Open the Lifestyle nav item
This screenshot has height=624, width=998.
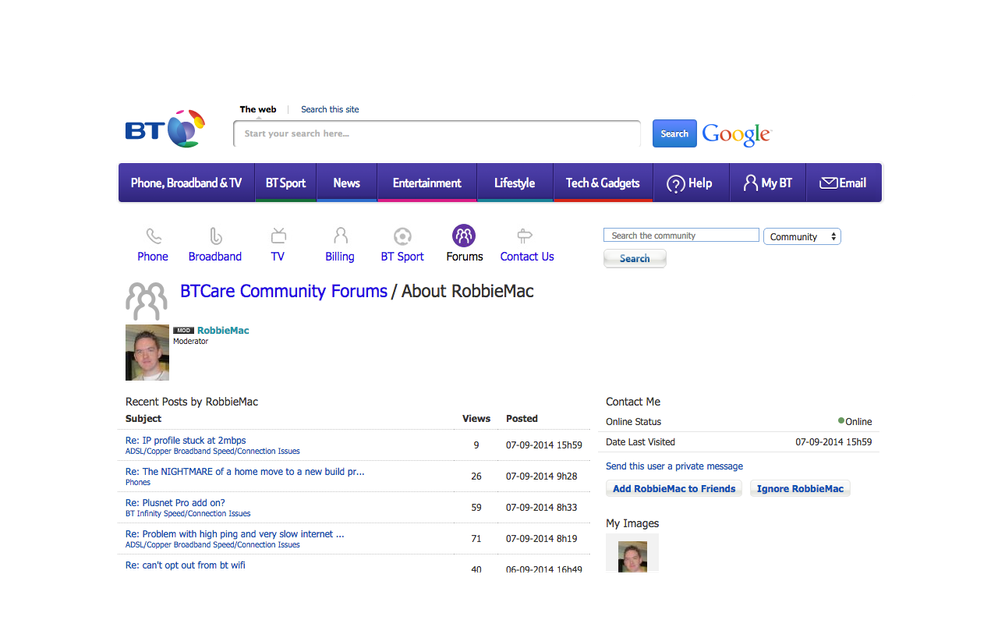(x=515, y=183)
